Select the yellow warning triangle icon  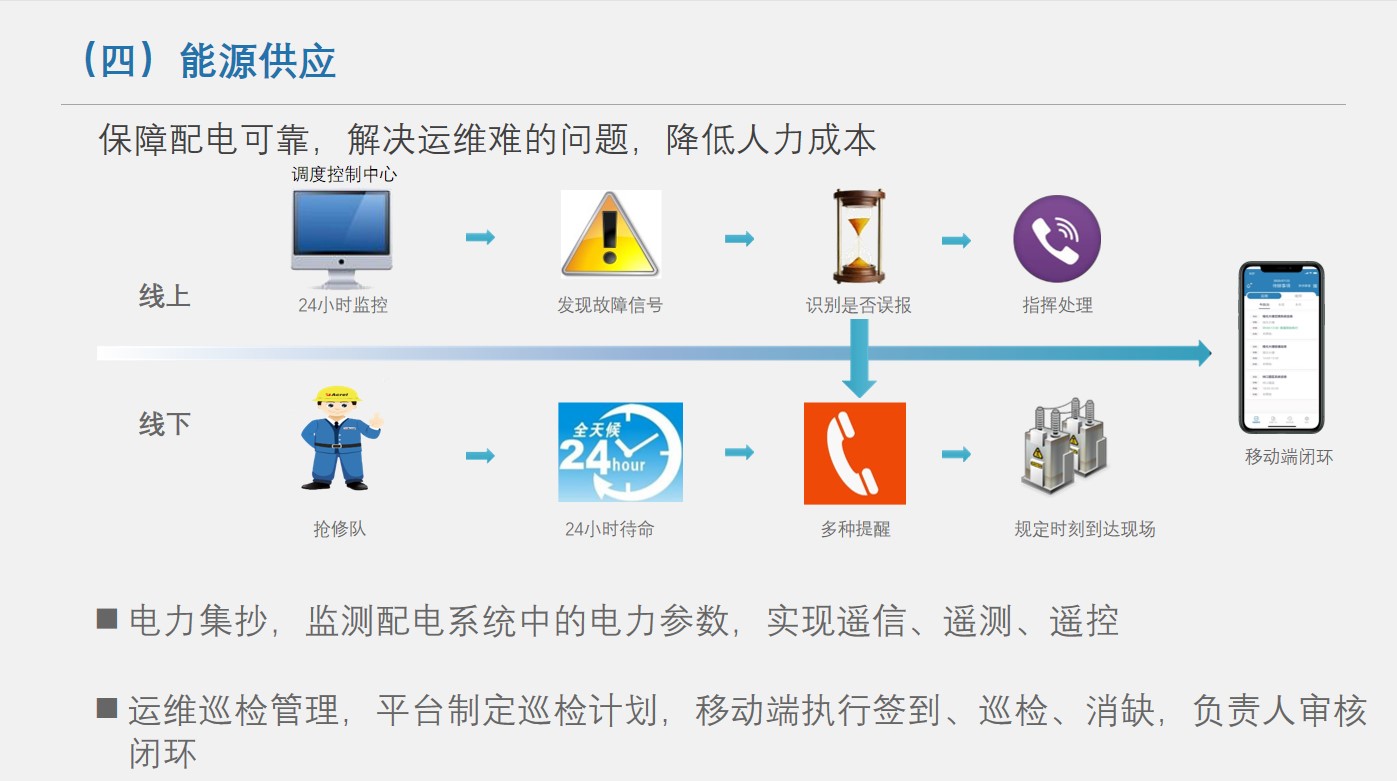(610, 234)
